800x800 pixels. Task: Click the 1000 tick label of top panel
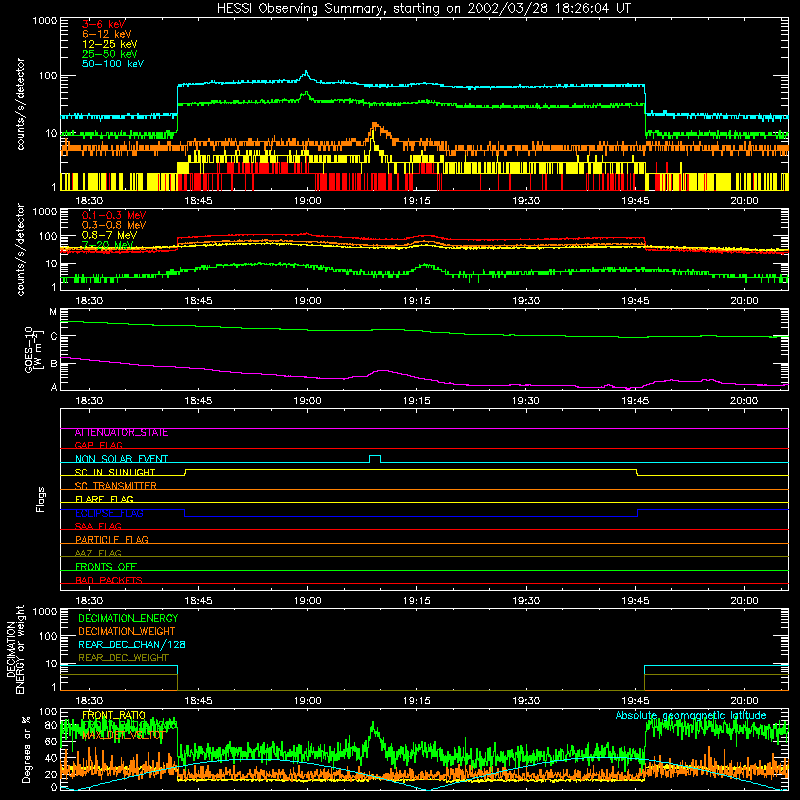[x=45, y=21]
